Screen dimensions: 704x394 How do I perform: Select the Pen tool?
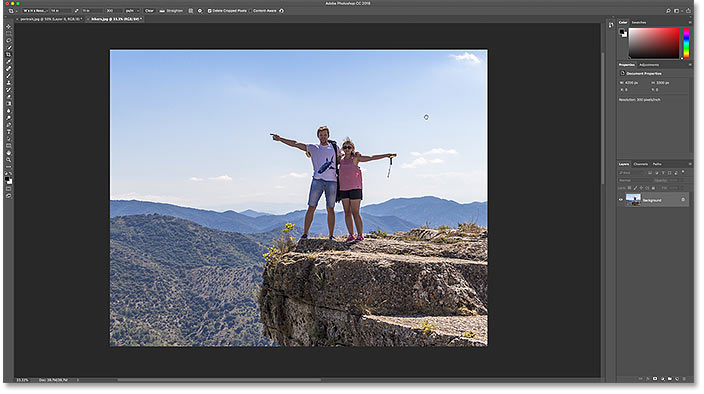9,125
